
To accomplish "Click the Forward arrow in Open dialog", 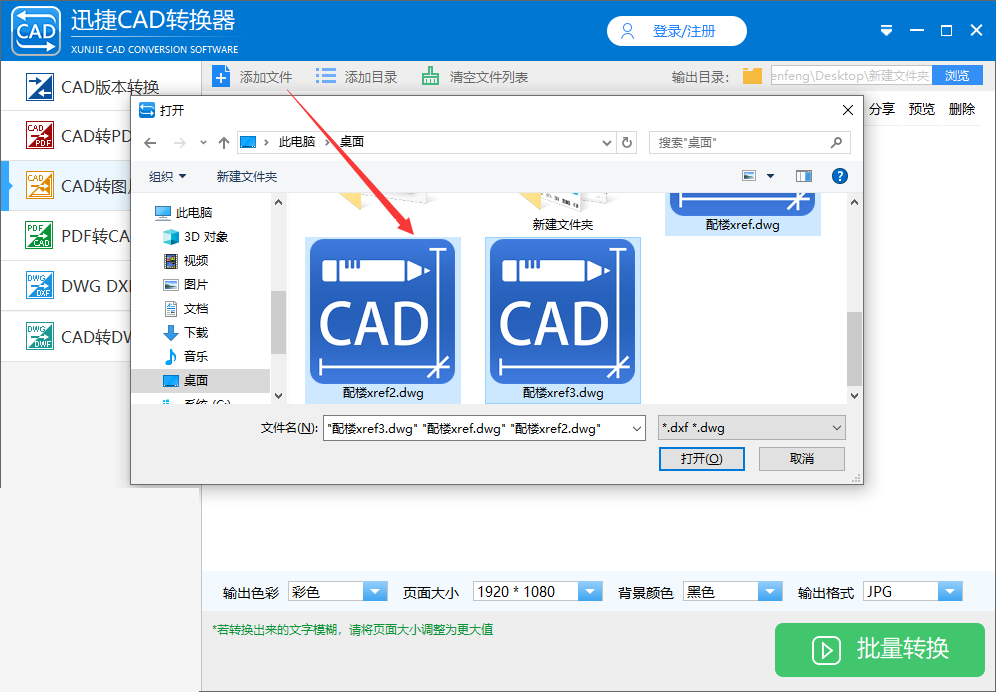I will (x=180, y=143).
